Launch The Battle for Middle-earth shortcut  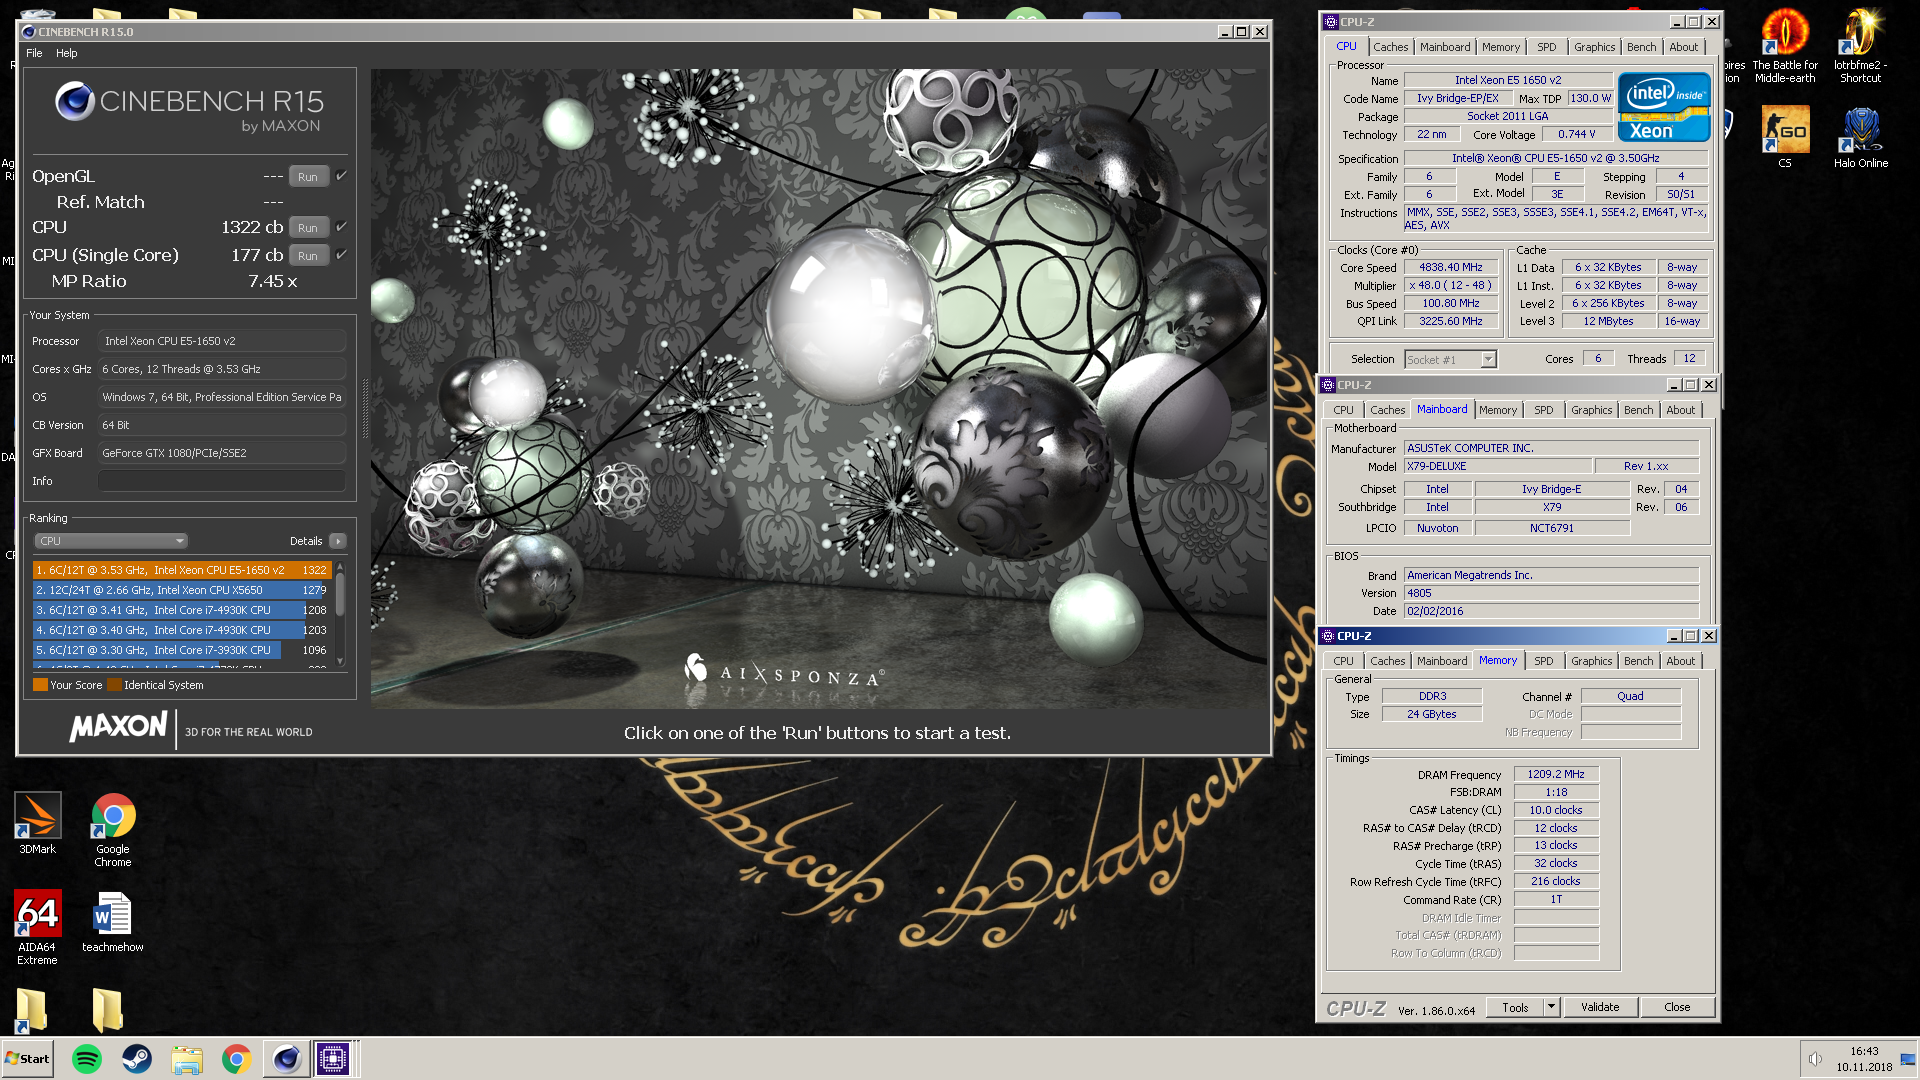click(1785, 46)
